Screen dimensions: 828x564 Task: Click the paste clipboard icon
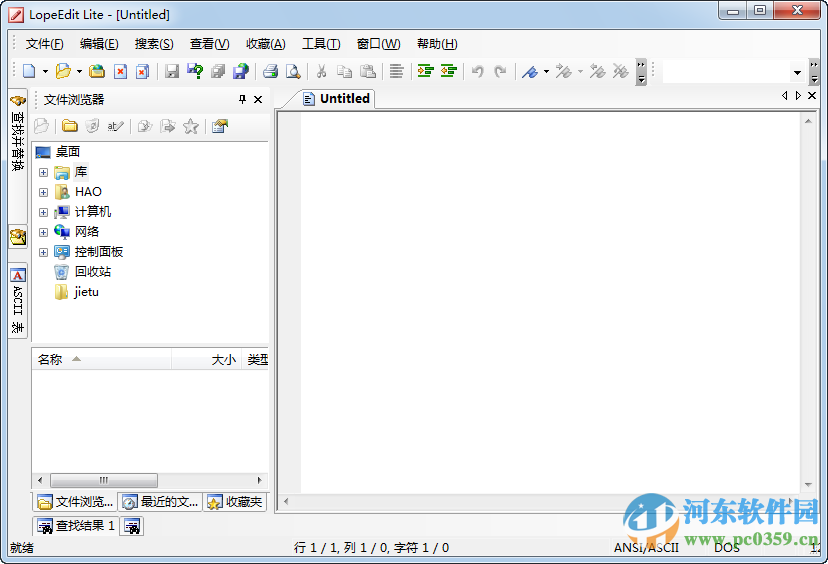tap(368, 71)
